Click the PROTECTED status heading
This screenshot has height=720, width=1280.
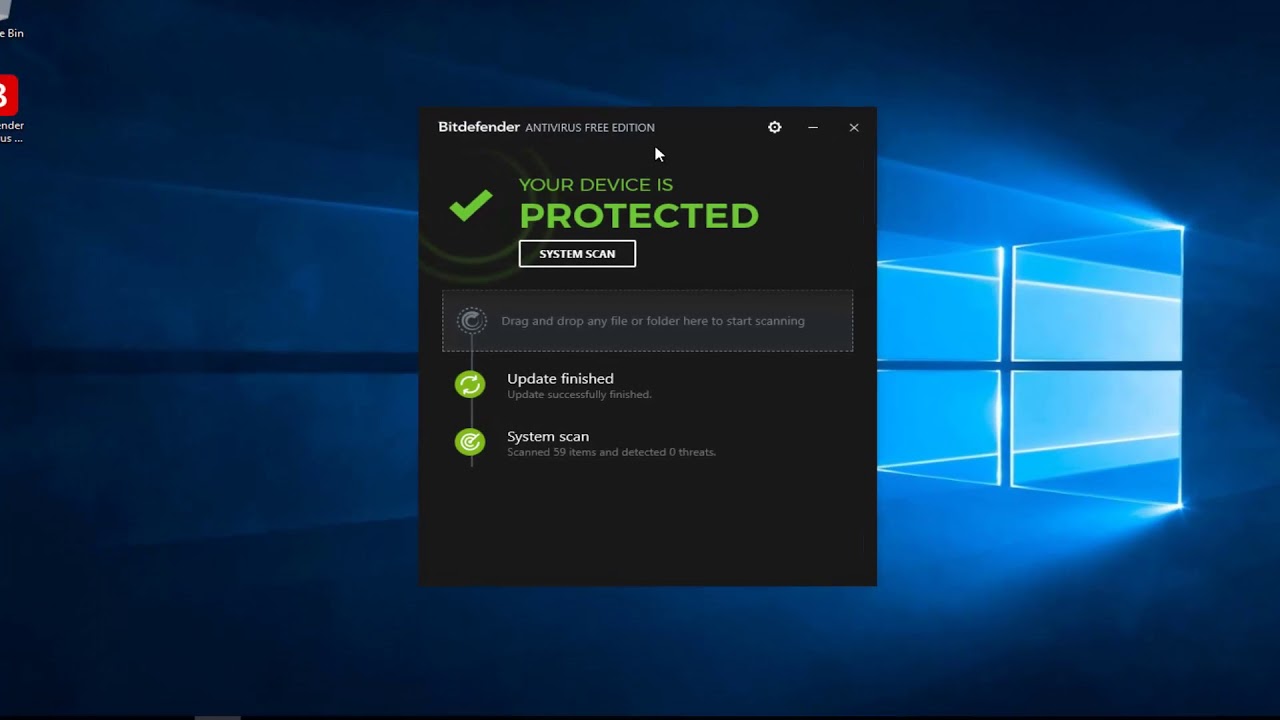tap(639, 215)
